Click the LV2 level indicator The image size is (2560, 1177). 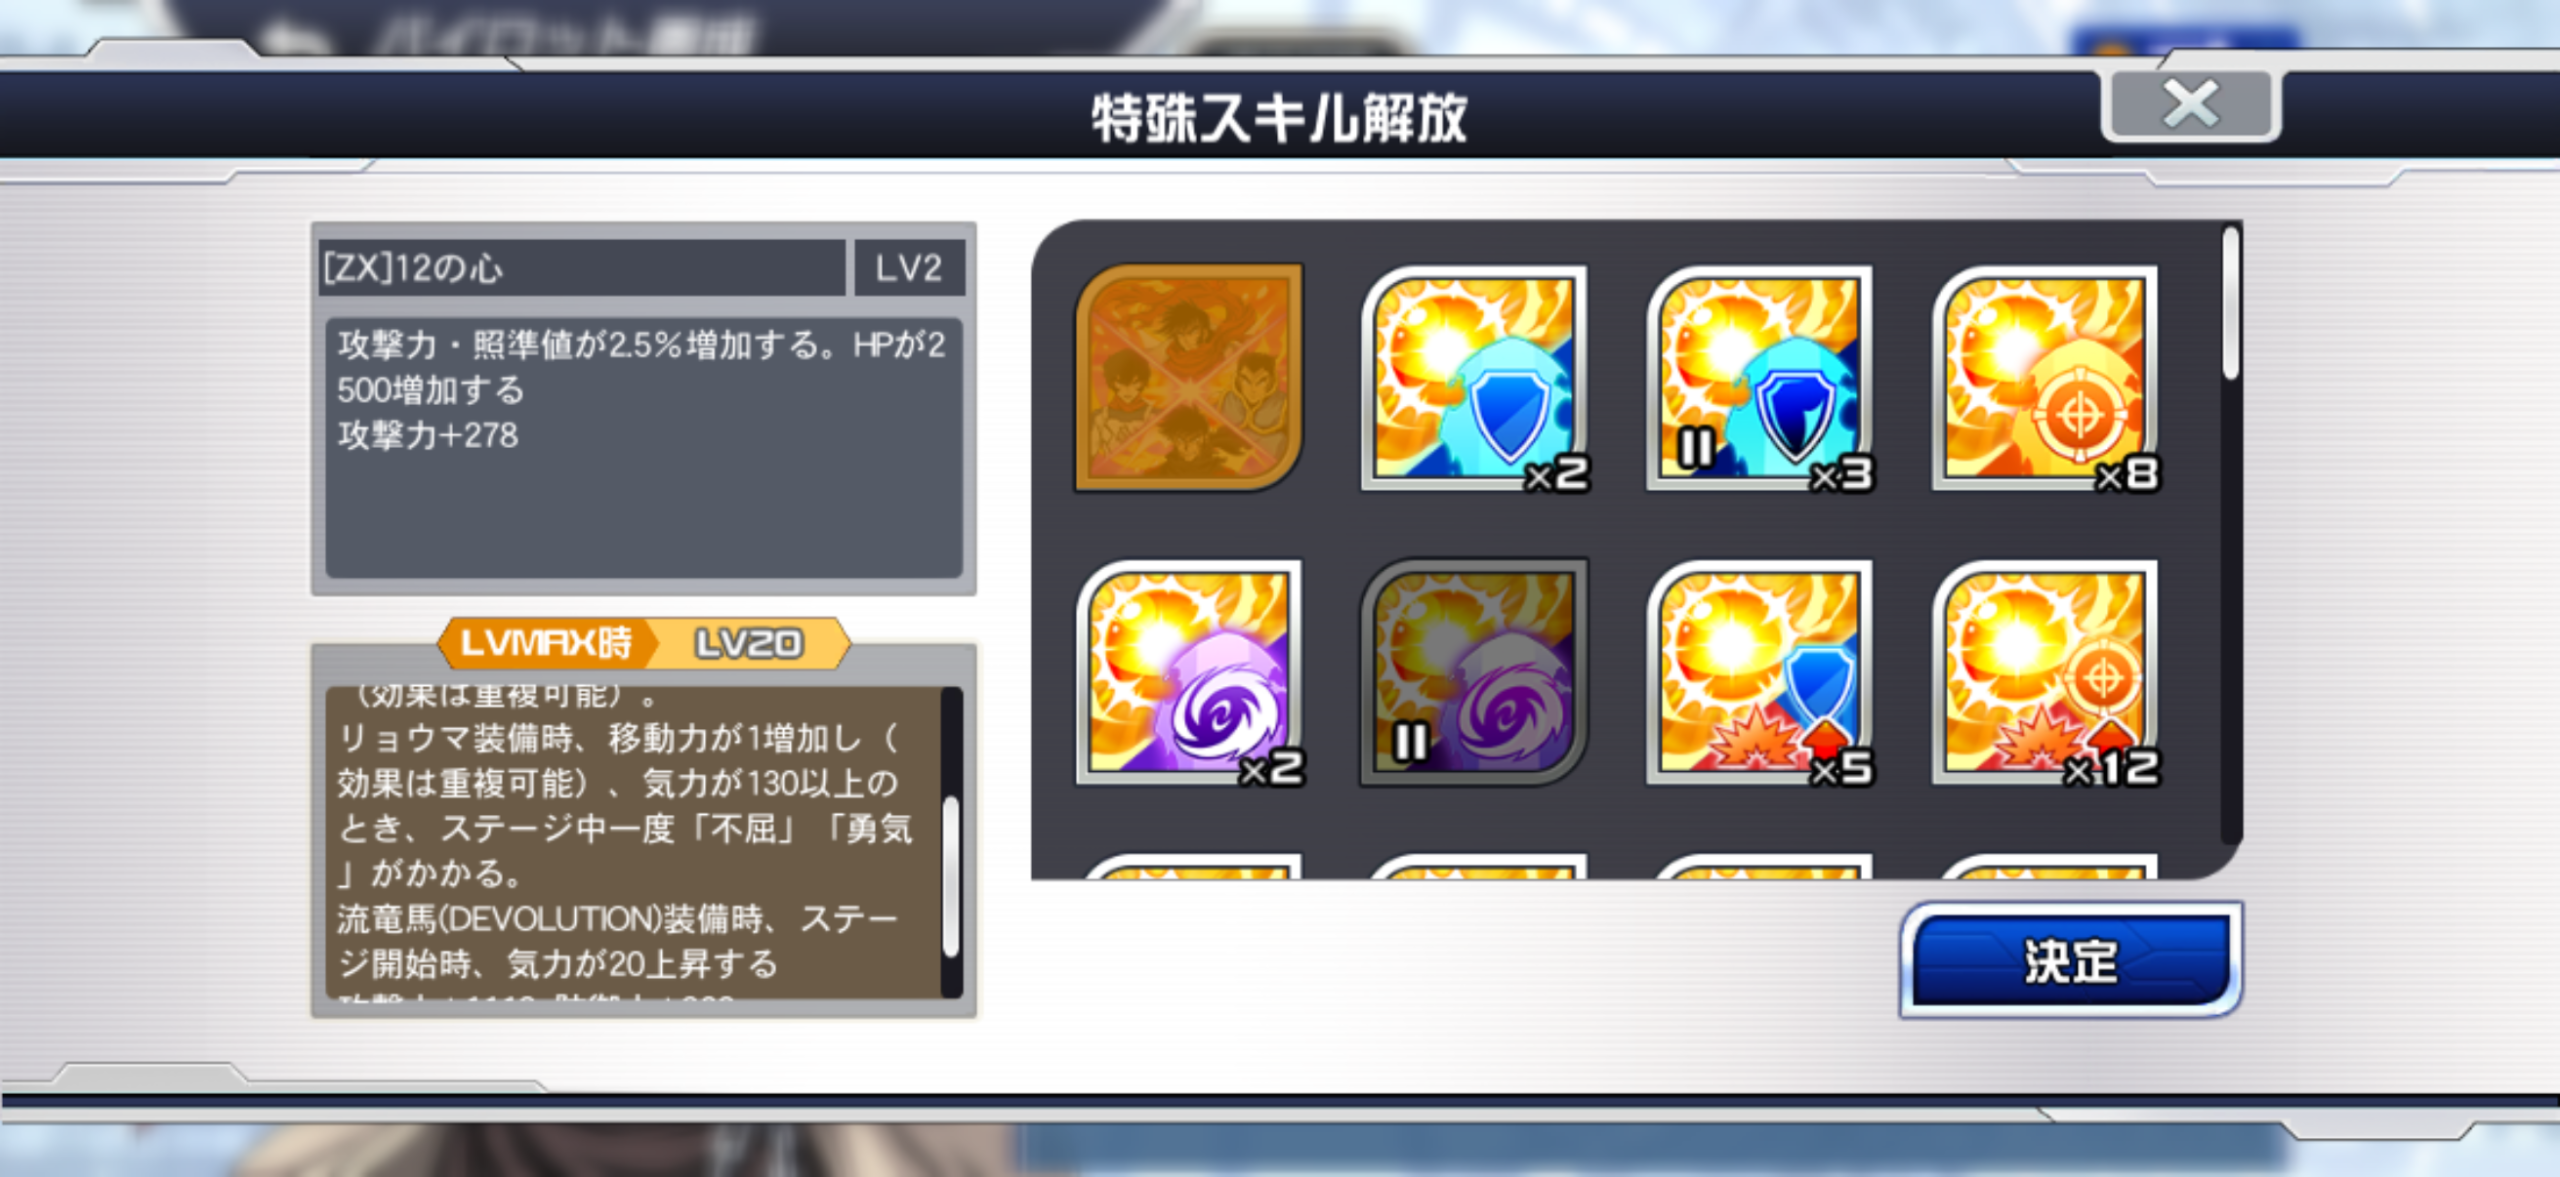pyautogui.click(x=910, y=267)
